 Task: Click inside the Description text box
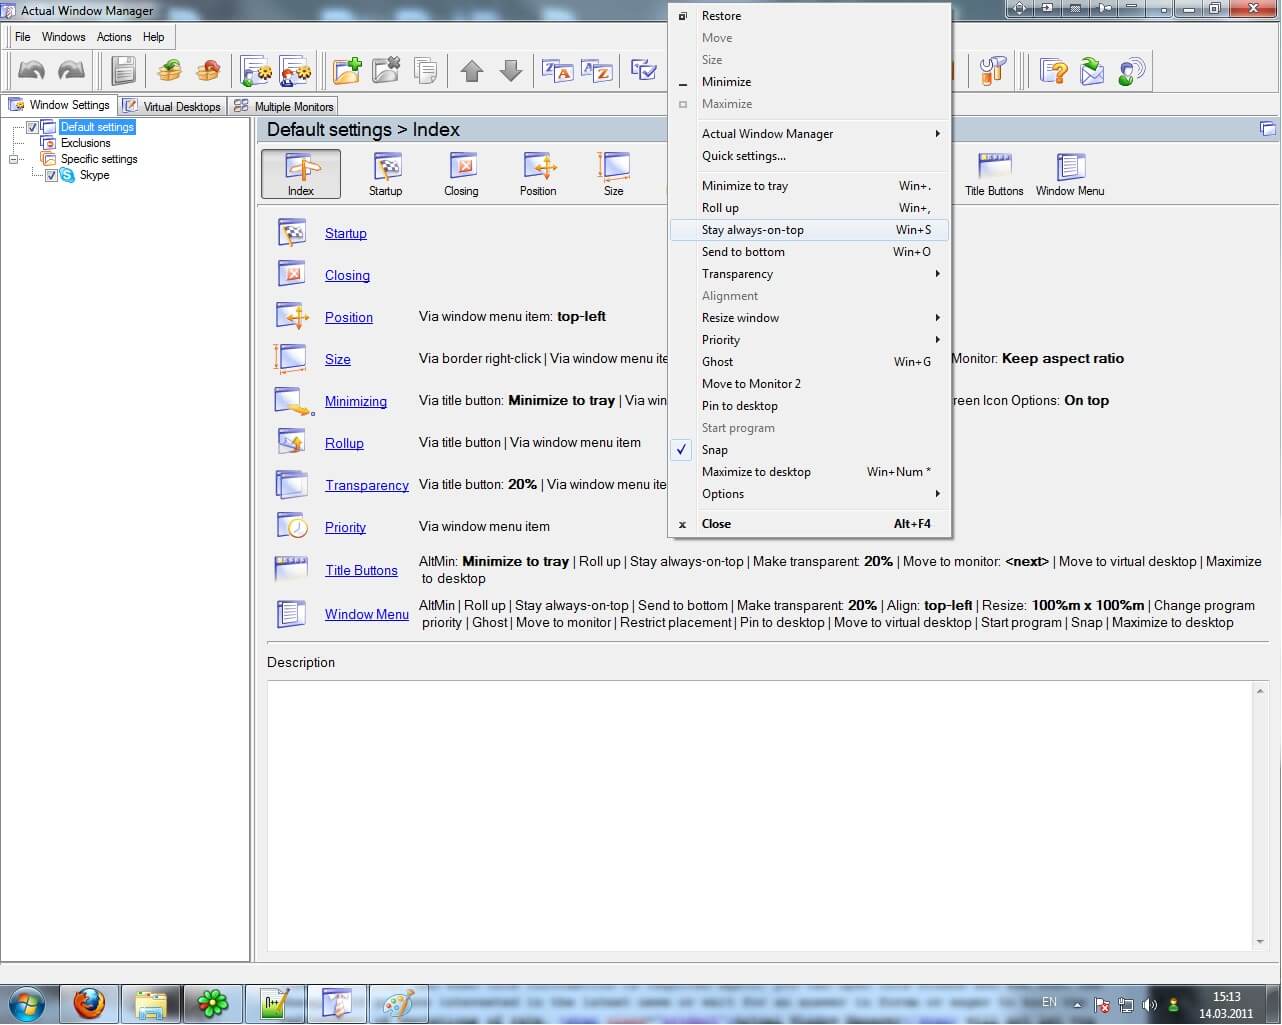759,816
